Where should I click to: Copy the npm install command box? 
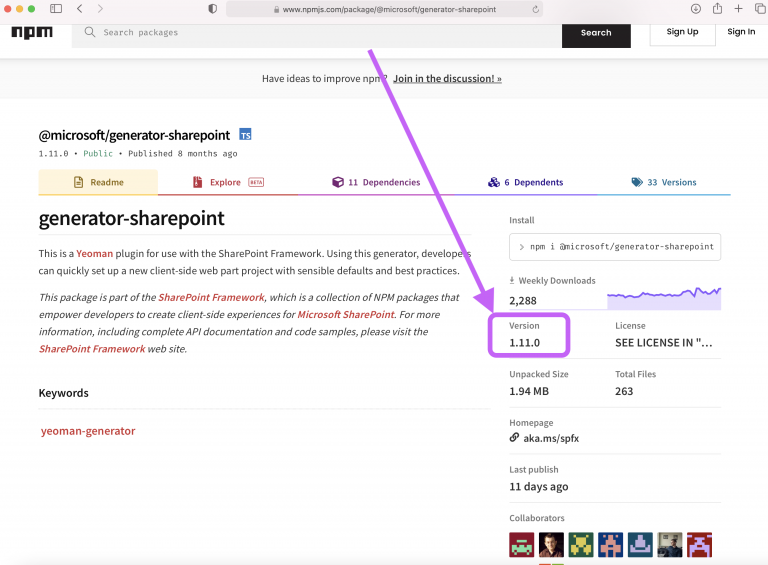[x=615, y=247]
